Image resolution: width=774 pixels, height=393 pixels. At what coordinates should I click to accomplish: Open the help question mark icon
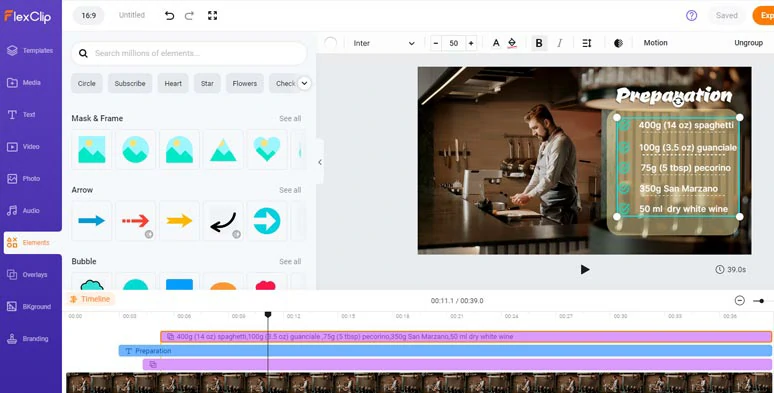click(692, 16)
